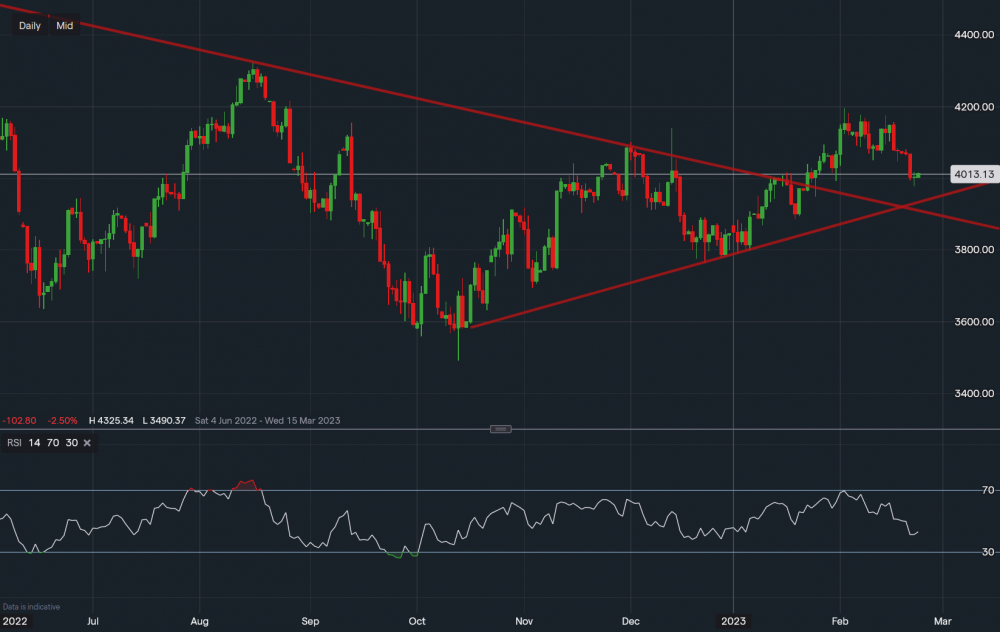This screenshot has width=1000, height=632.
Task: Click the 3400.00 price axis label
Action: 972,394
